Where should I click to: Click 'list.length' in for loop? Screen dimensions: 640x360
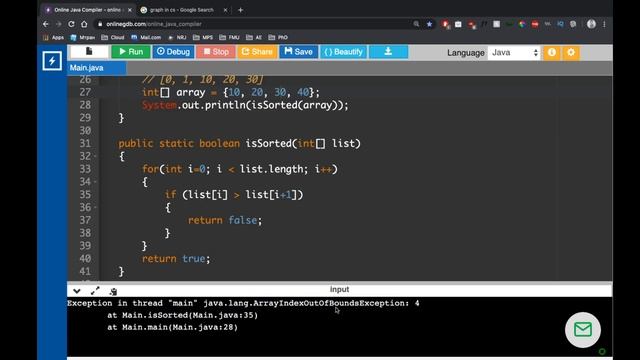click(x=271, y=169)
